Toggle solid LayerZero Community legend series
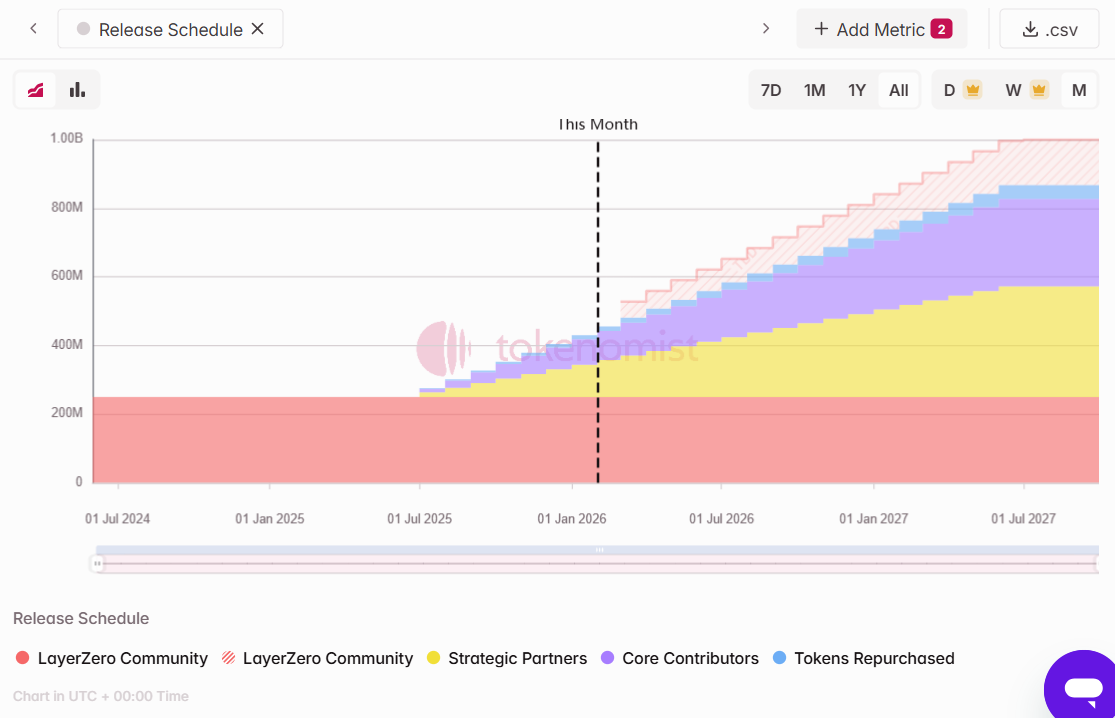Screen dimensions: 1115x718 [x=112, y=658]
